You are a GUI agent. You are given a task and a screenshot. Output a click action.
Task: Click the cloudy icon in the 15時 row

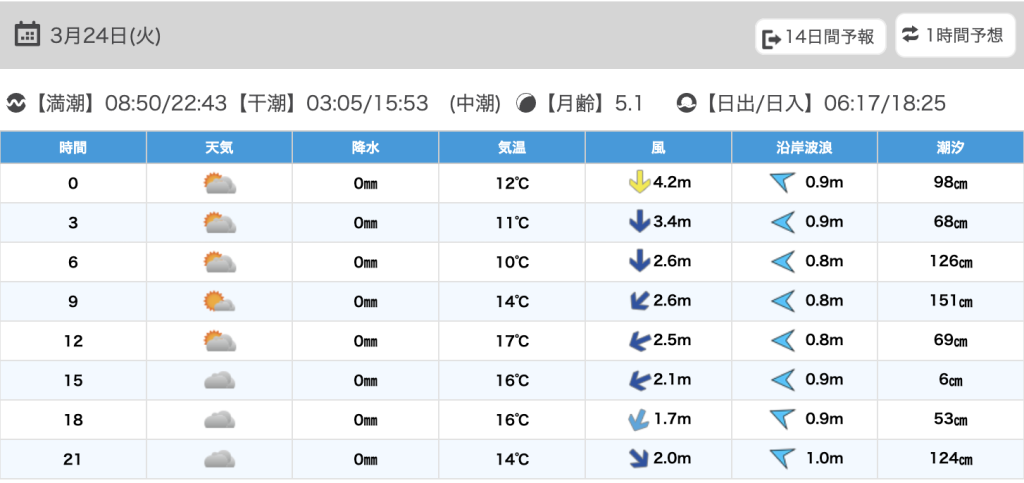[219, 380]
